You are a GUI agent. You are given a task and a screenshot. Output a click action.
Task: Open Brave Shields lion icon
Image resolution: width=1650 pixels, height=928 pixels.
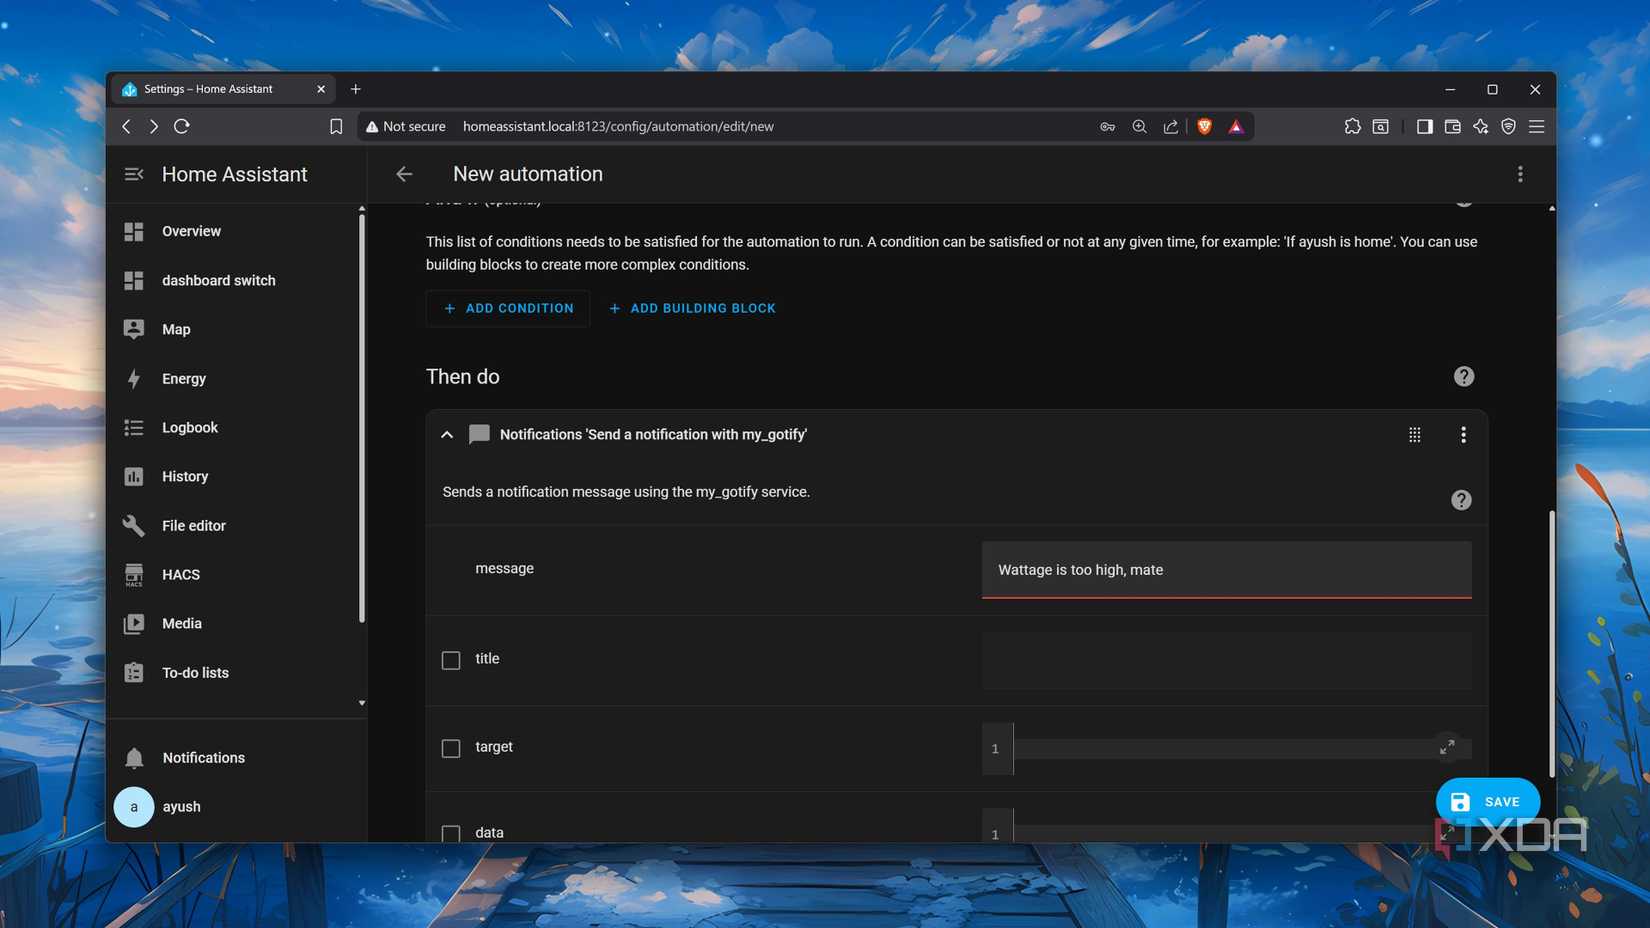tap(1204, 126)
